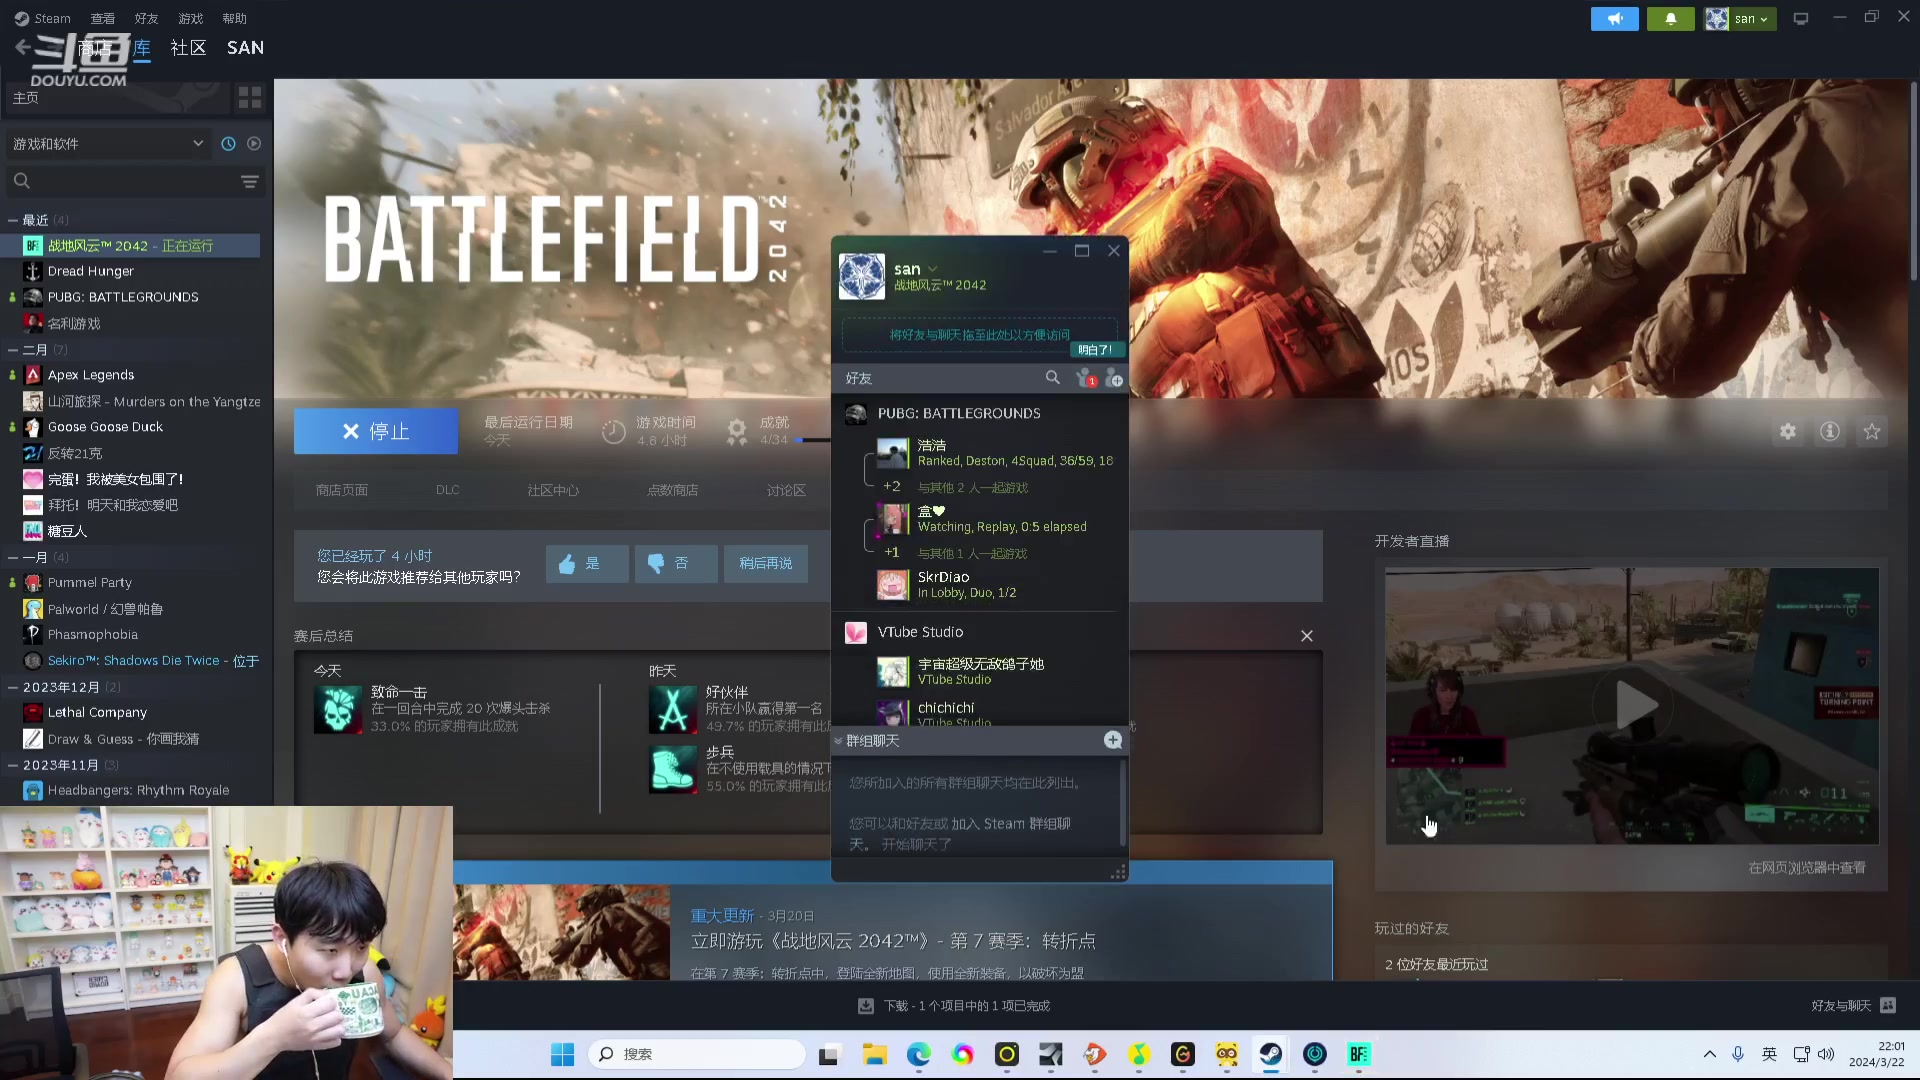This screenshot has height=1080, width=1920.
Task: Add Battlefield 2042 to favorites star
Action: 1872,431
